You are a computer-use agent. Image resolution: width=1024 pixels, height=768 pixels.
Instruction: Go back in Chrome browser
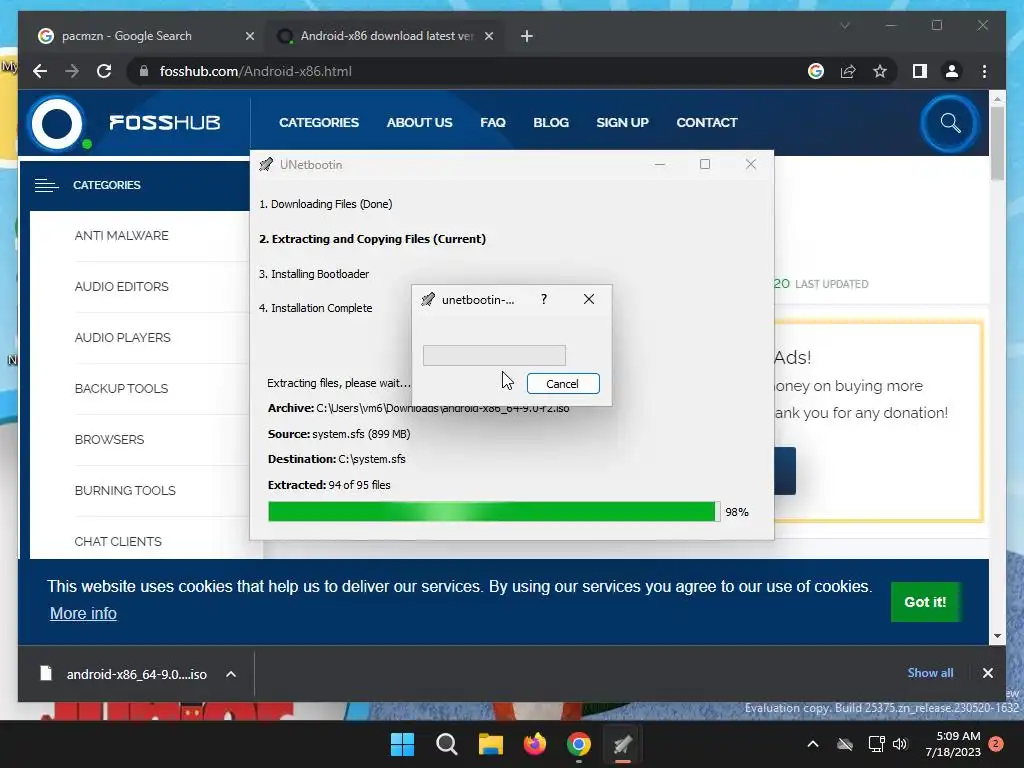coord(40,71)
